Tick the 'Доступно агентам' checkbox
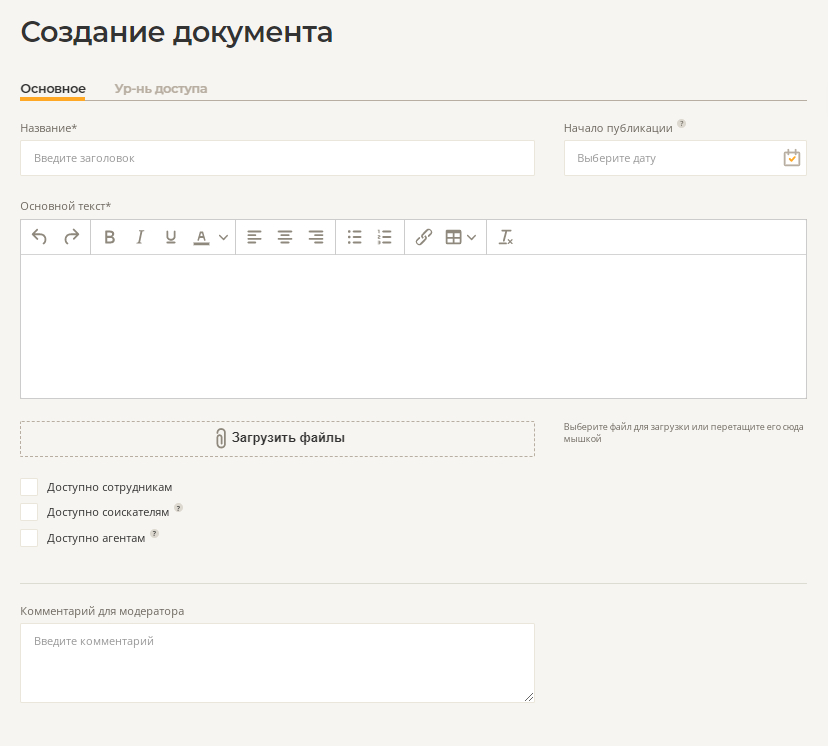 (x=29, y=538)
